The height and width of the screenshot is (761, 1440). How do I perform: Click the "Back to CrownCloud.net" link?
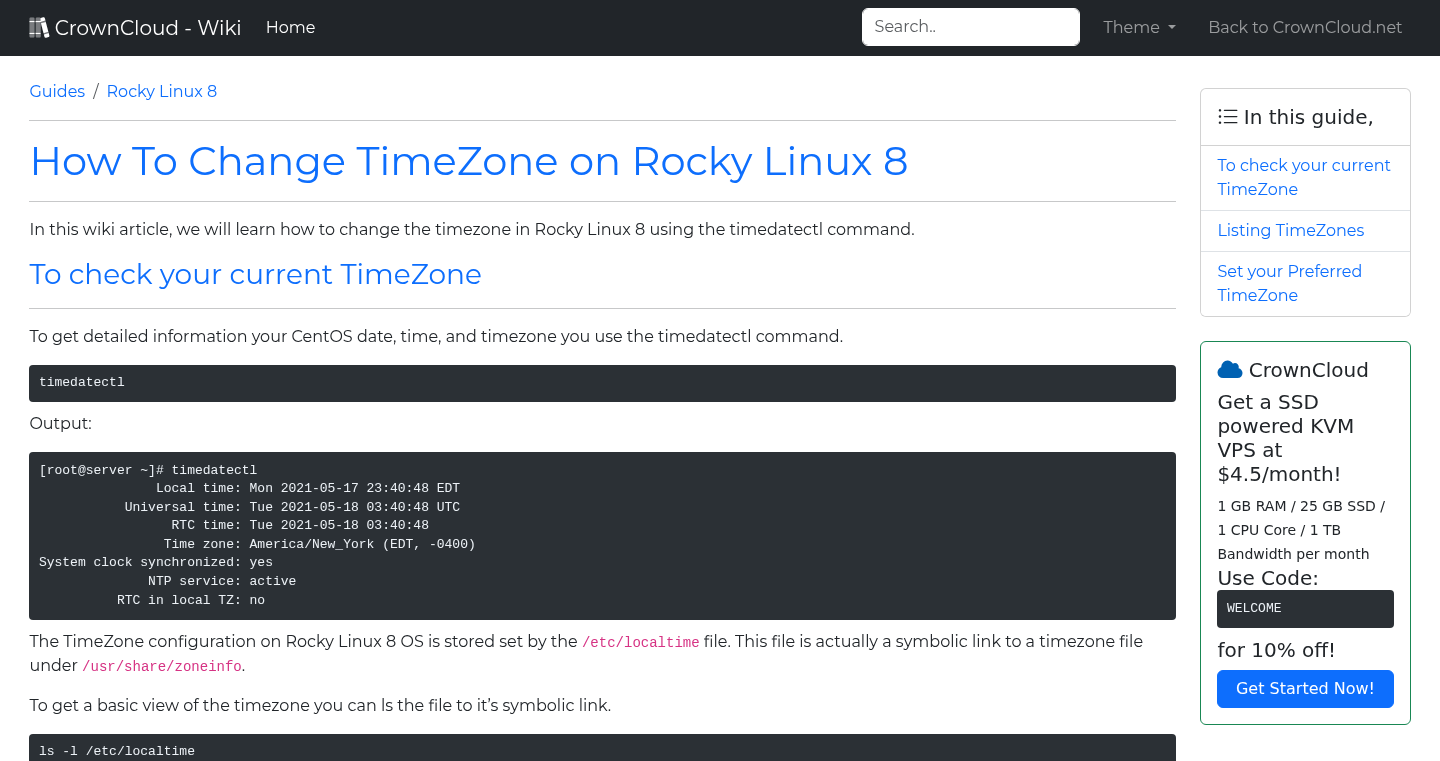(x=1305, y=27)
